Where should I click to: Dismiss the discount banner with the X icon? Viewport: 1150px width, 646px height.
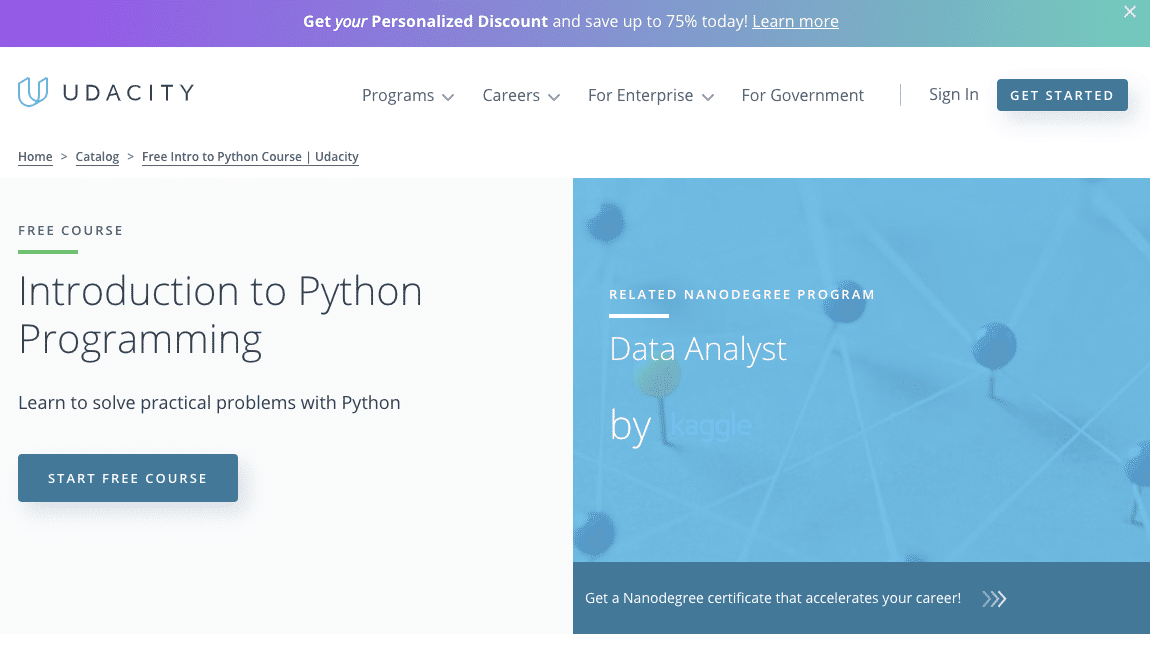(x=1129, y=12)
